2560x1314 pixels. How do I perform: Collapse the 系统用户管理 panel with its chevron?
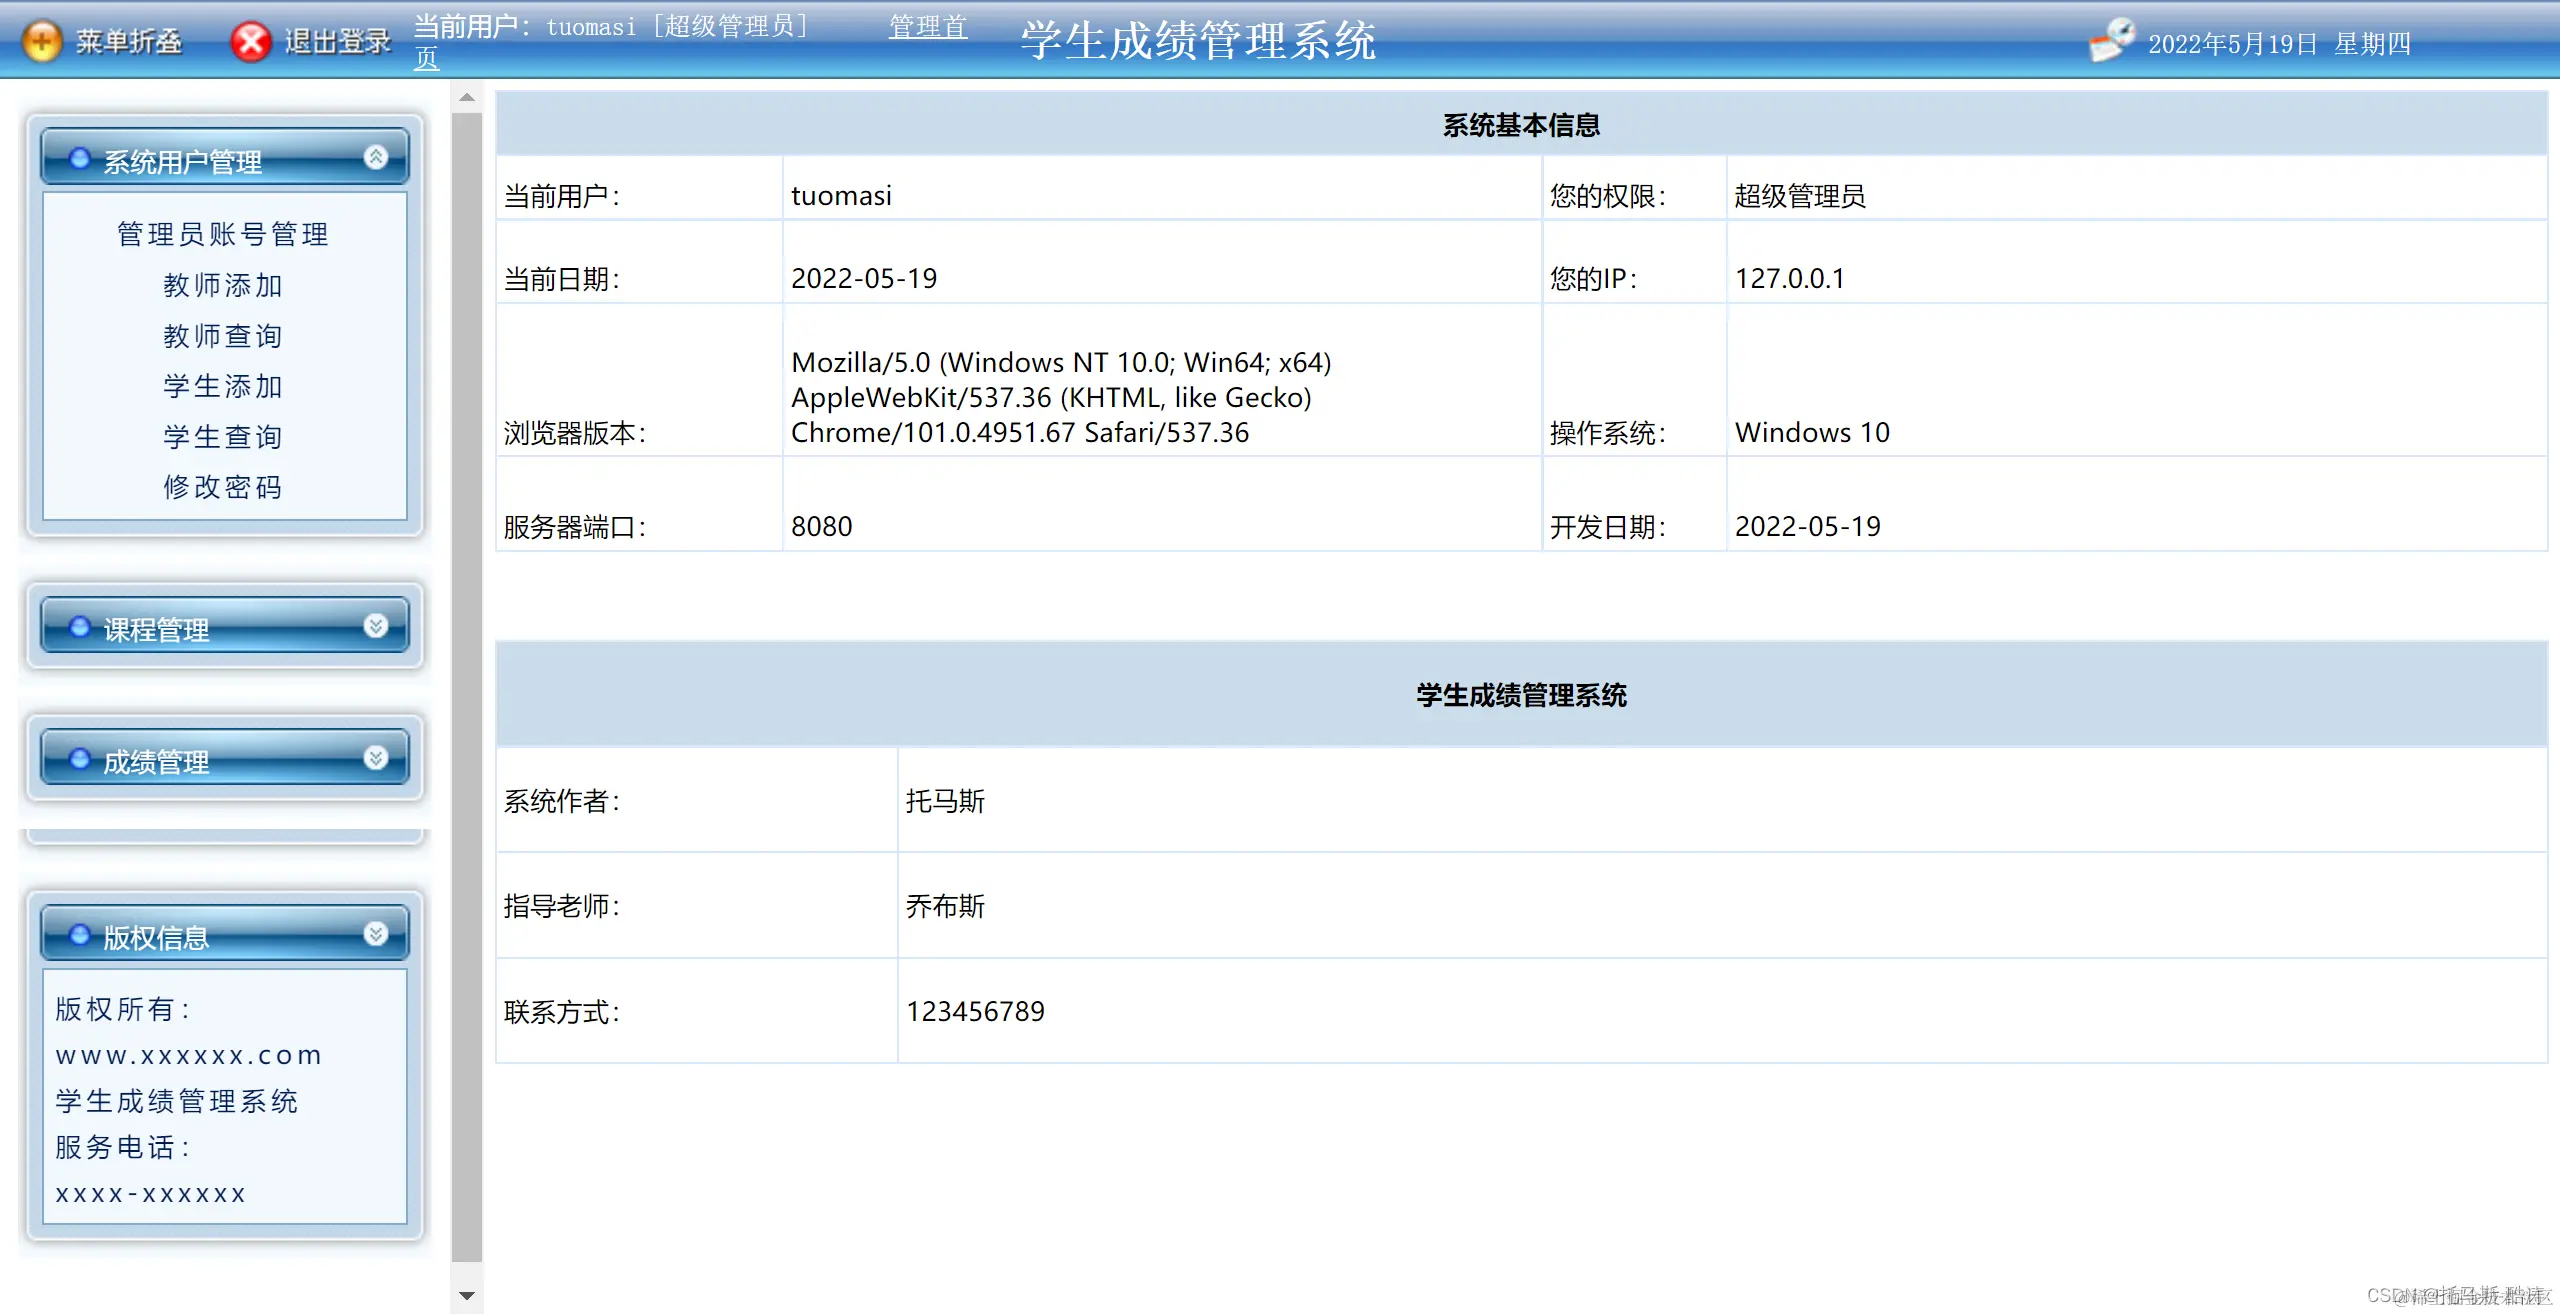tap(376, 157)
